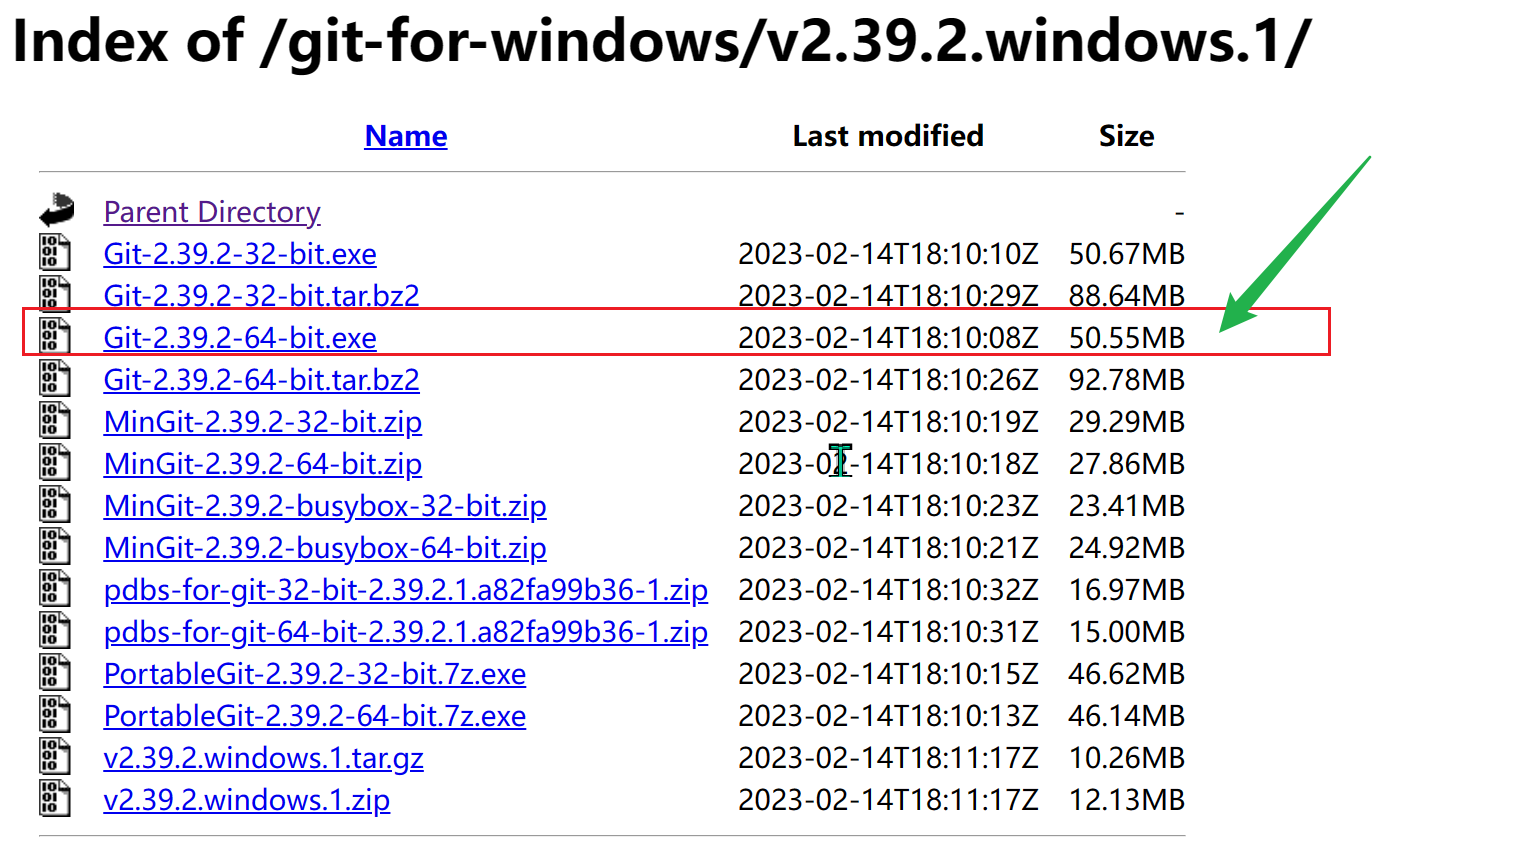
Task: Click file icon beside PortableGit-2.39.2-32-bit.7z.exe
Action: pyautogui.click(x=55, y=672)
